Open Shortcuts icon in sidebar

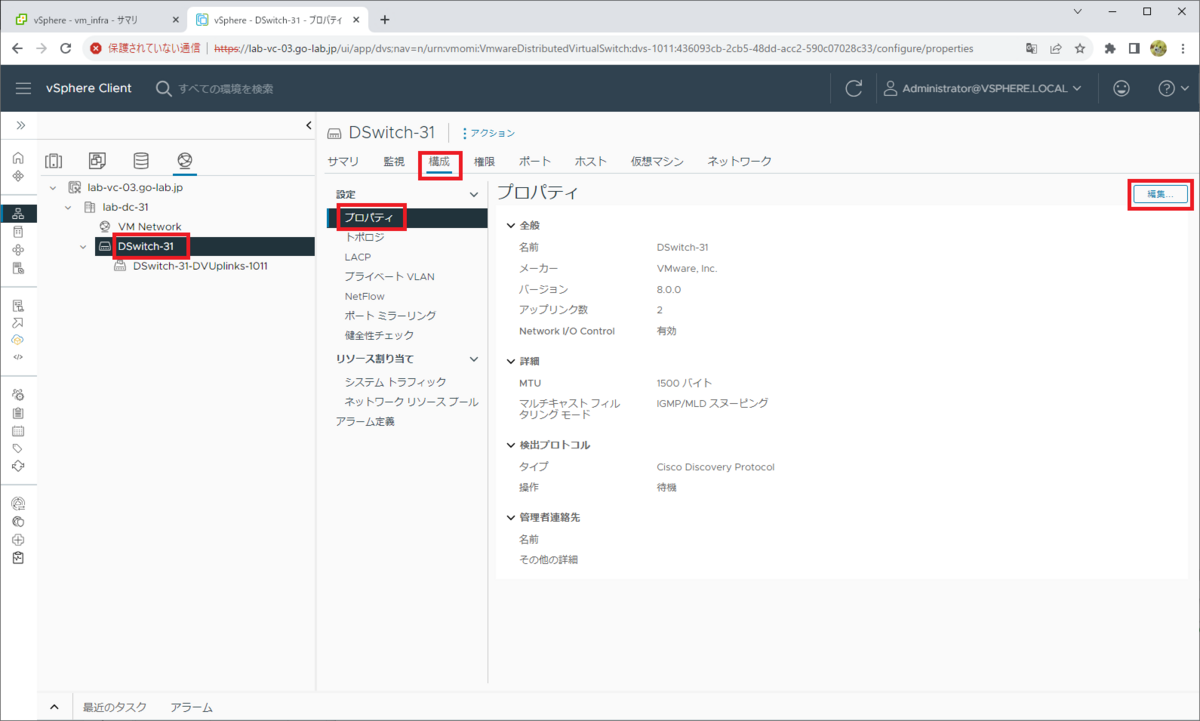tap(18, 176)
